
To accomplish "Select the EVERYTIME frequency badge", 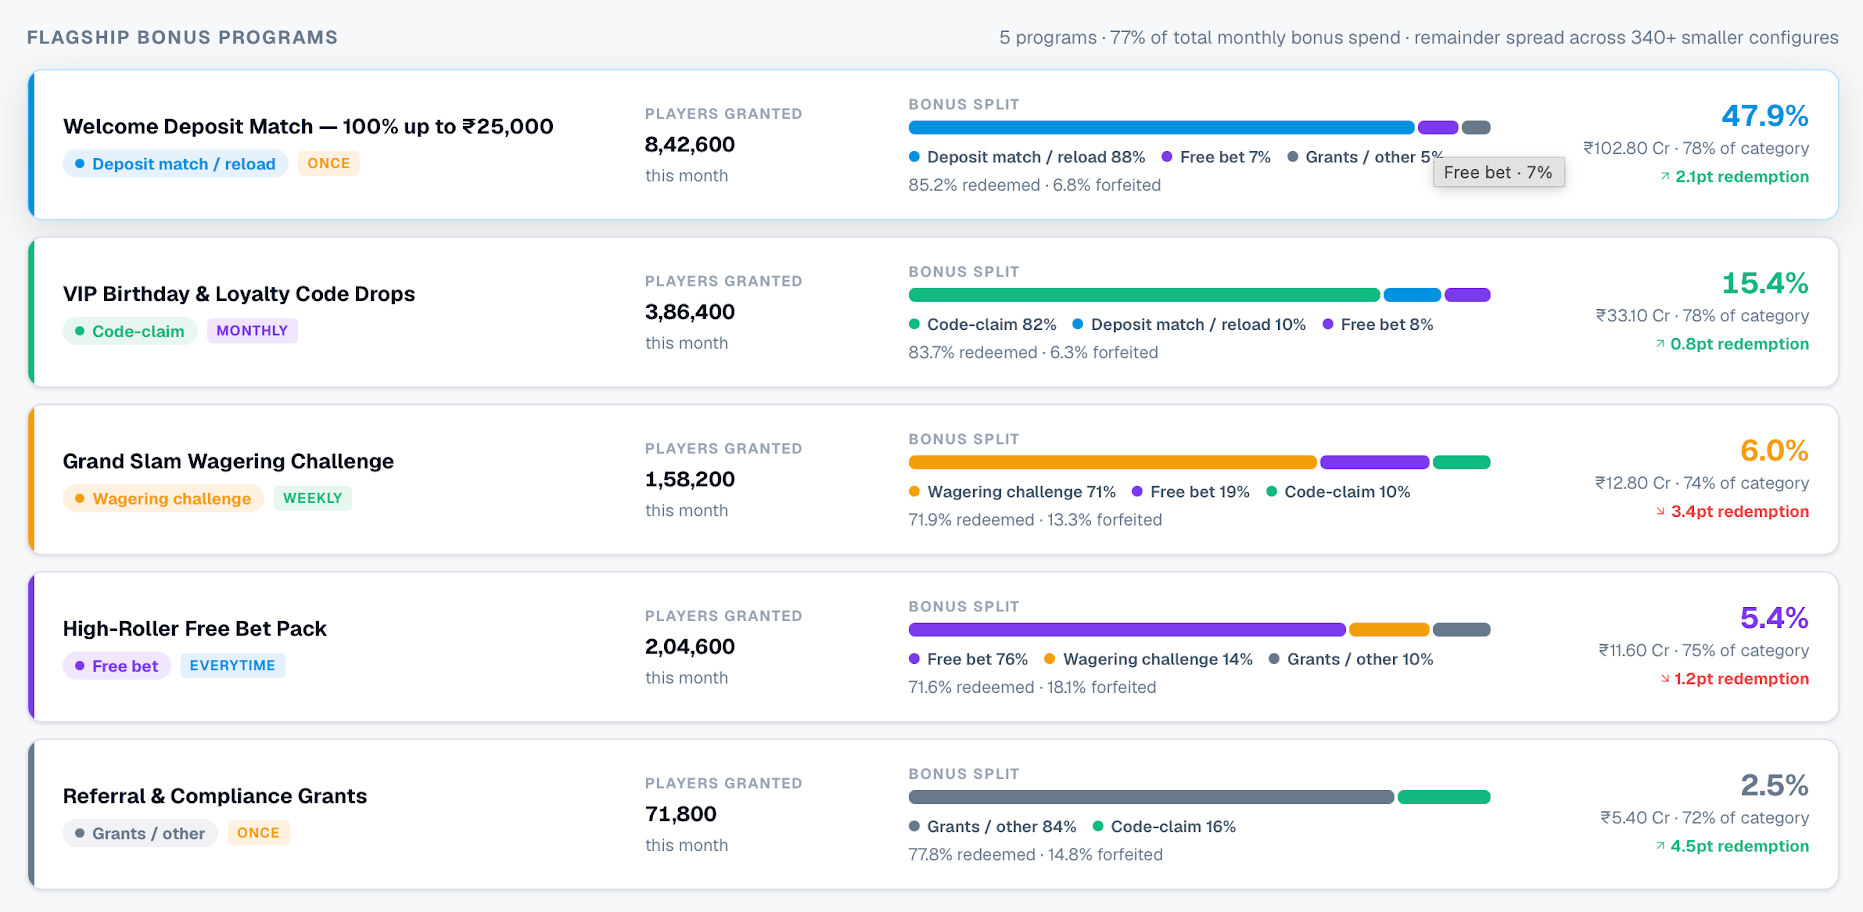I will click(232, 666).
